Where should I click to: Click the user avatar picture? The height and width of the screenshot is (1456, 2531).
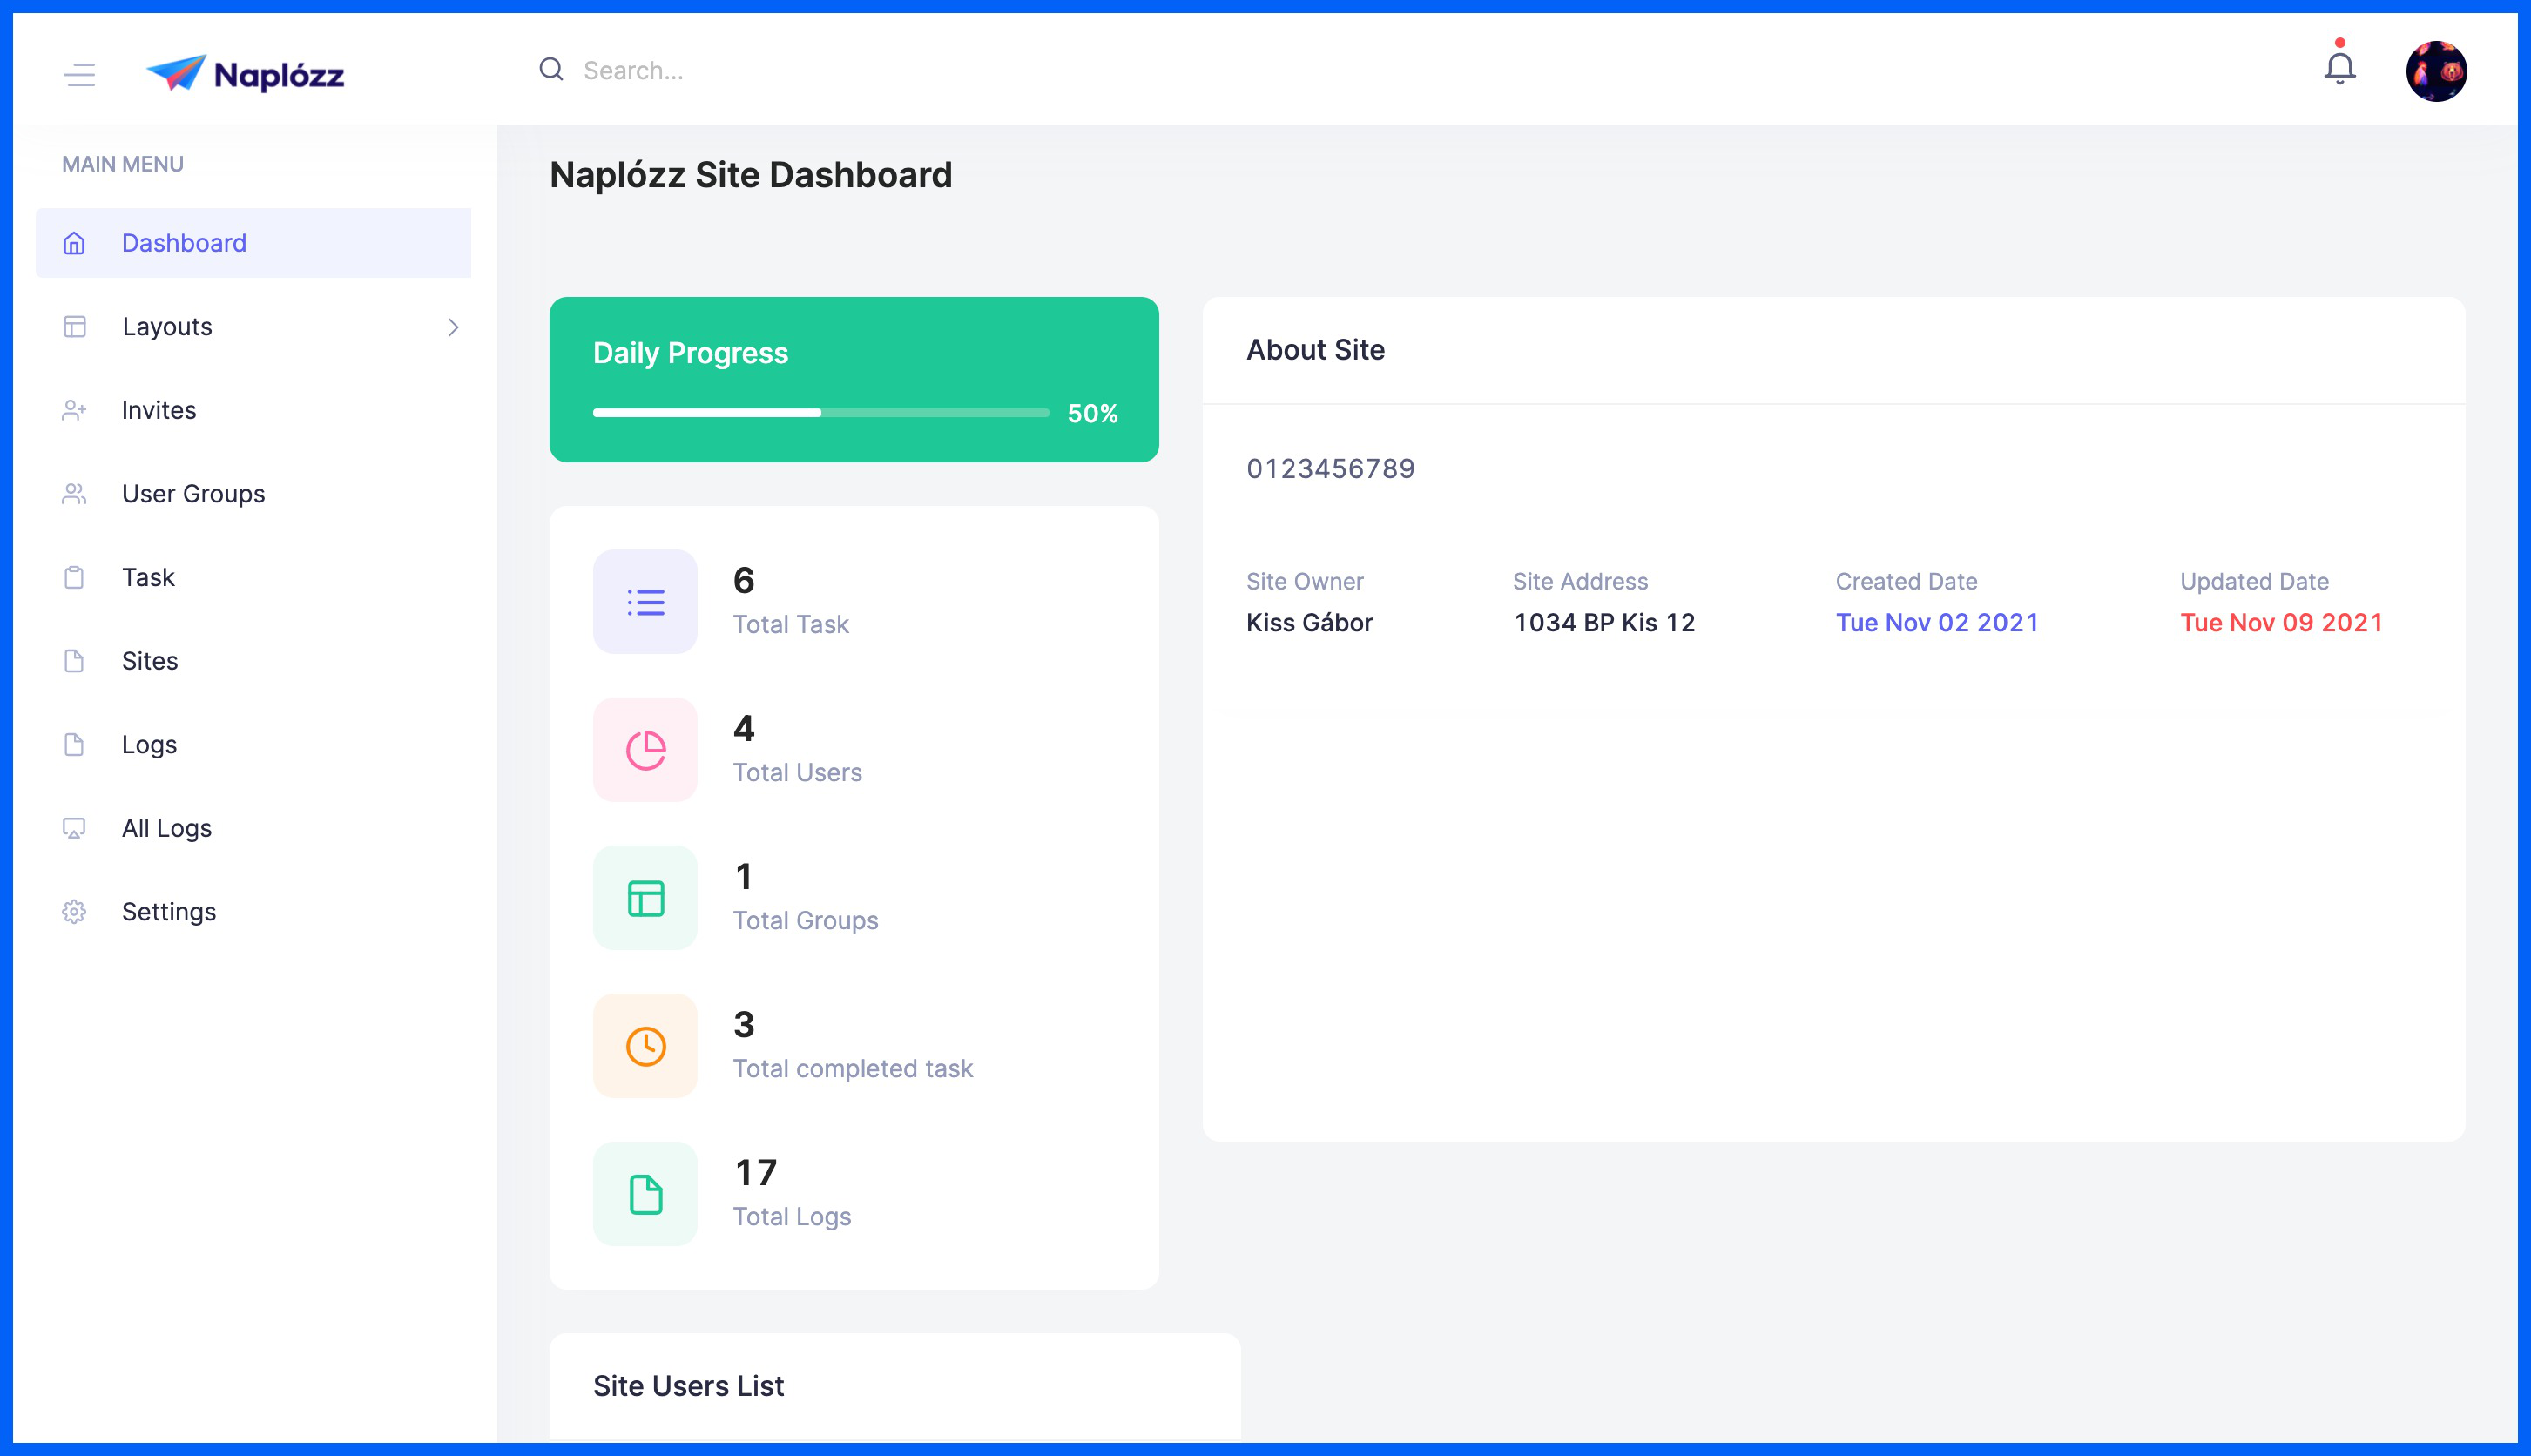click(x=2435, y=71)
